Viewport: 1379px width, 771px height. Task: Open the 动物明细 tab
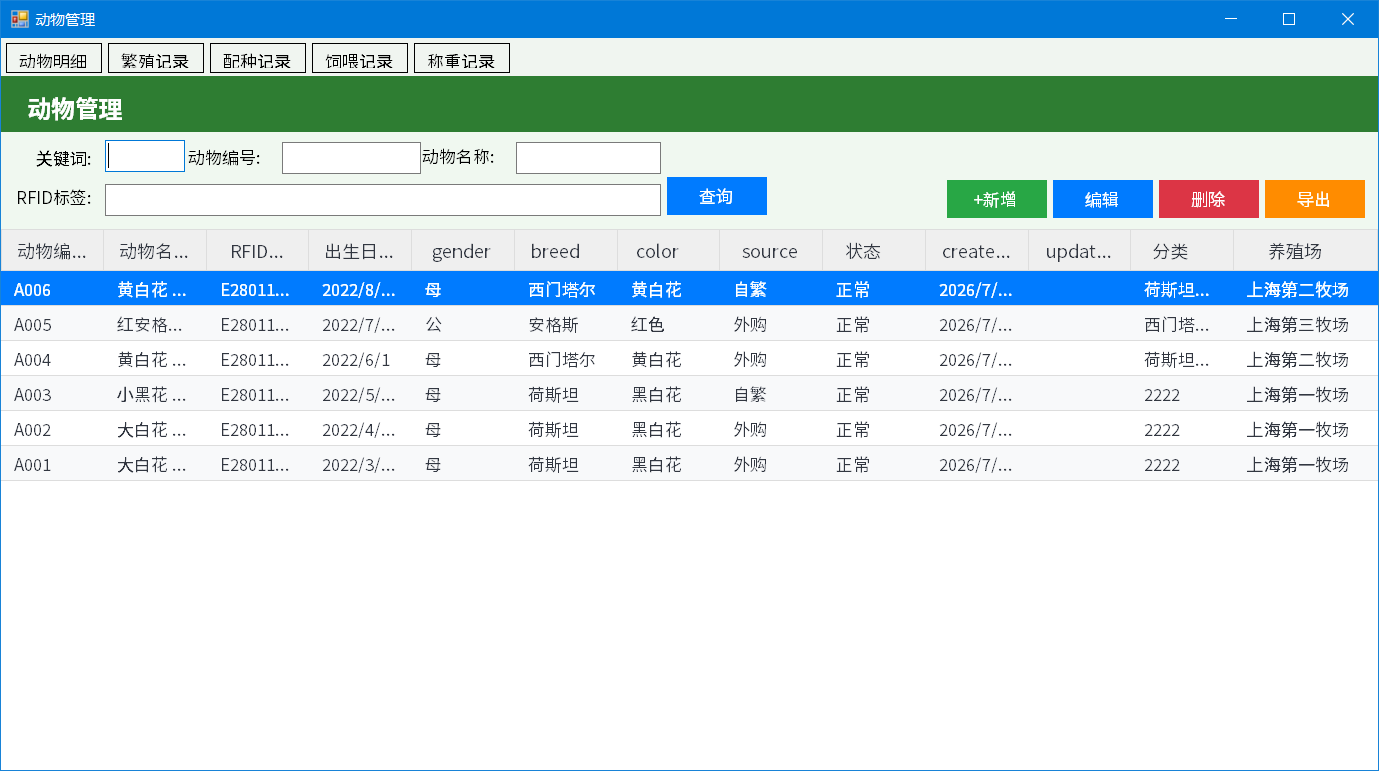pyautogui.click(x=54, y=59)
